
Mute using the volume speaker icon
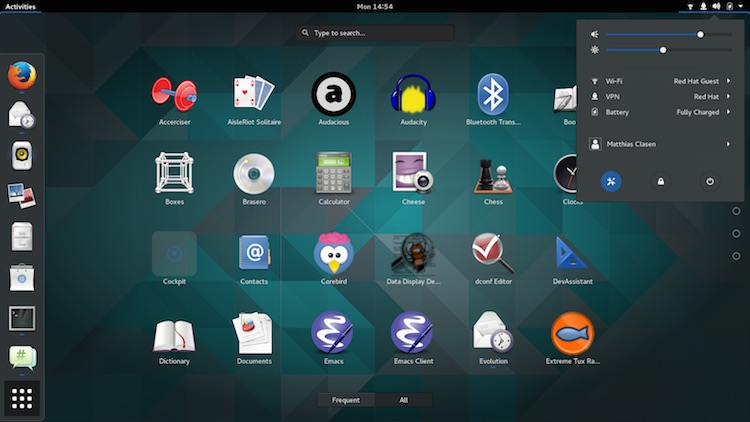[x=595, y=34]
